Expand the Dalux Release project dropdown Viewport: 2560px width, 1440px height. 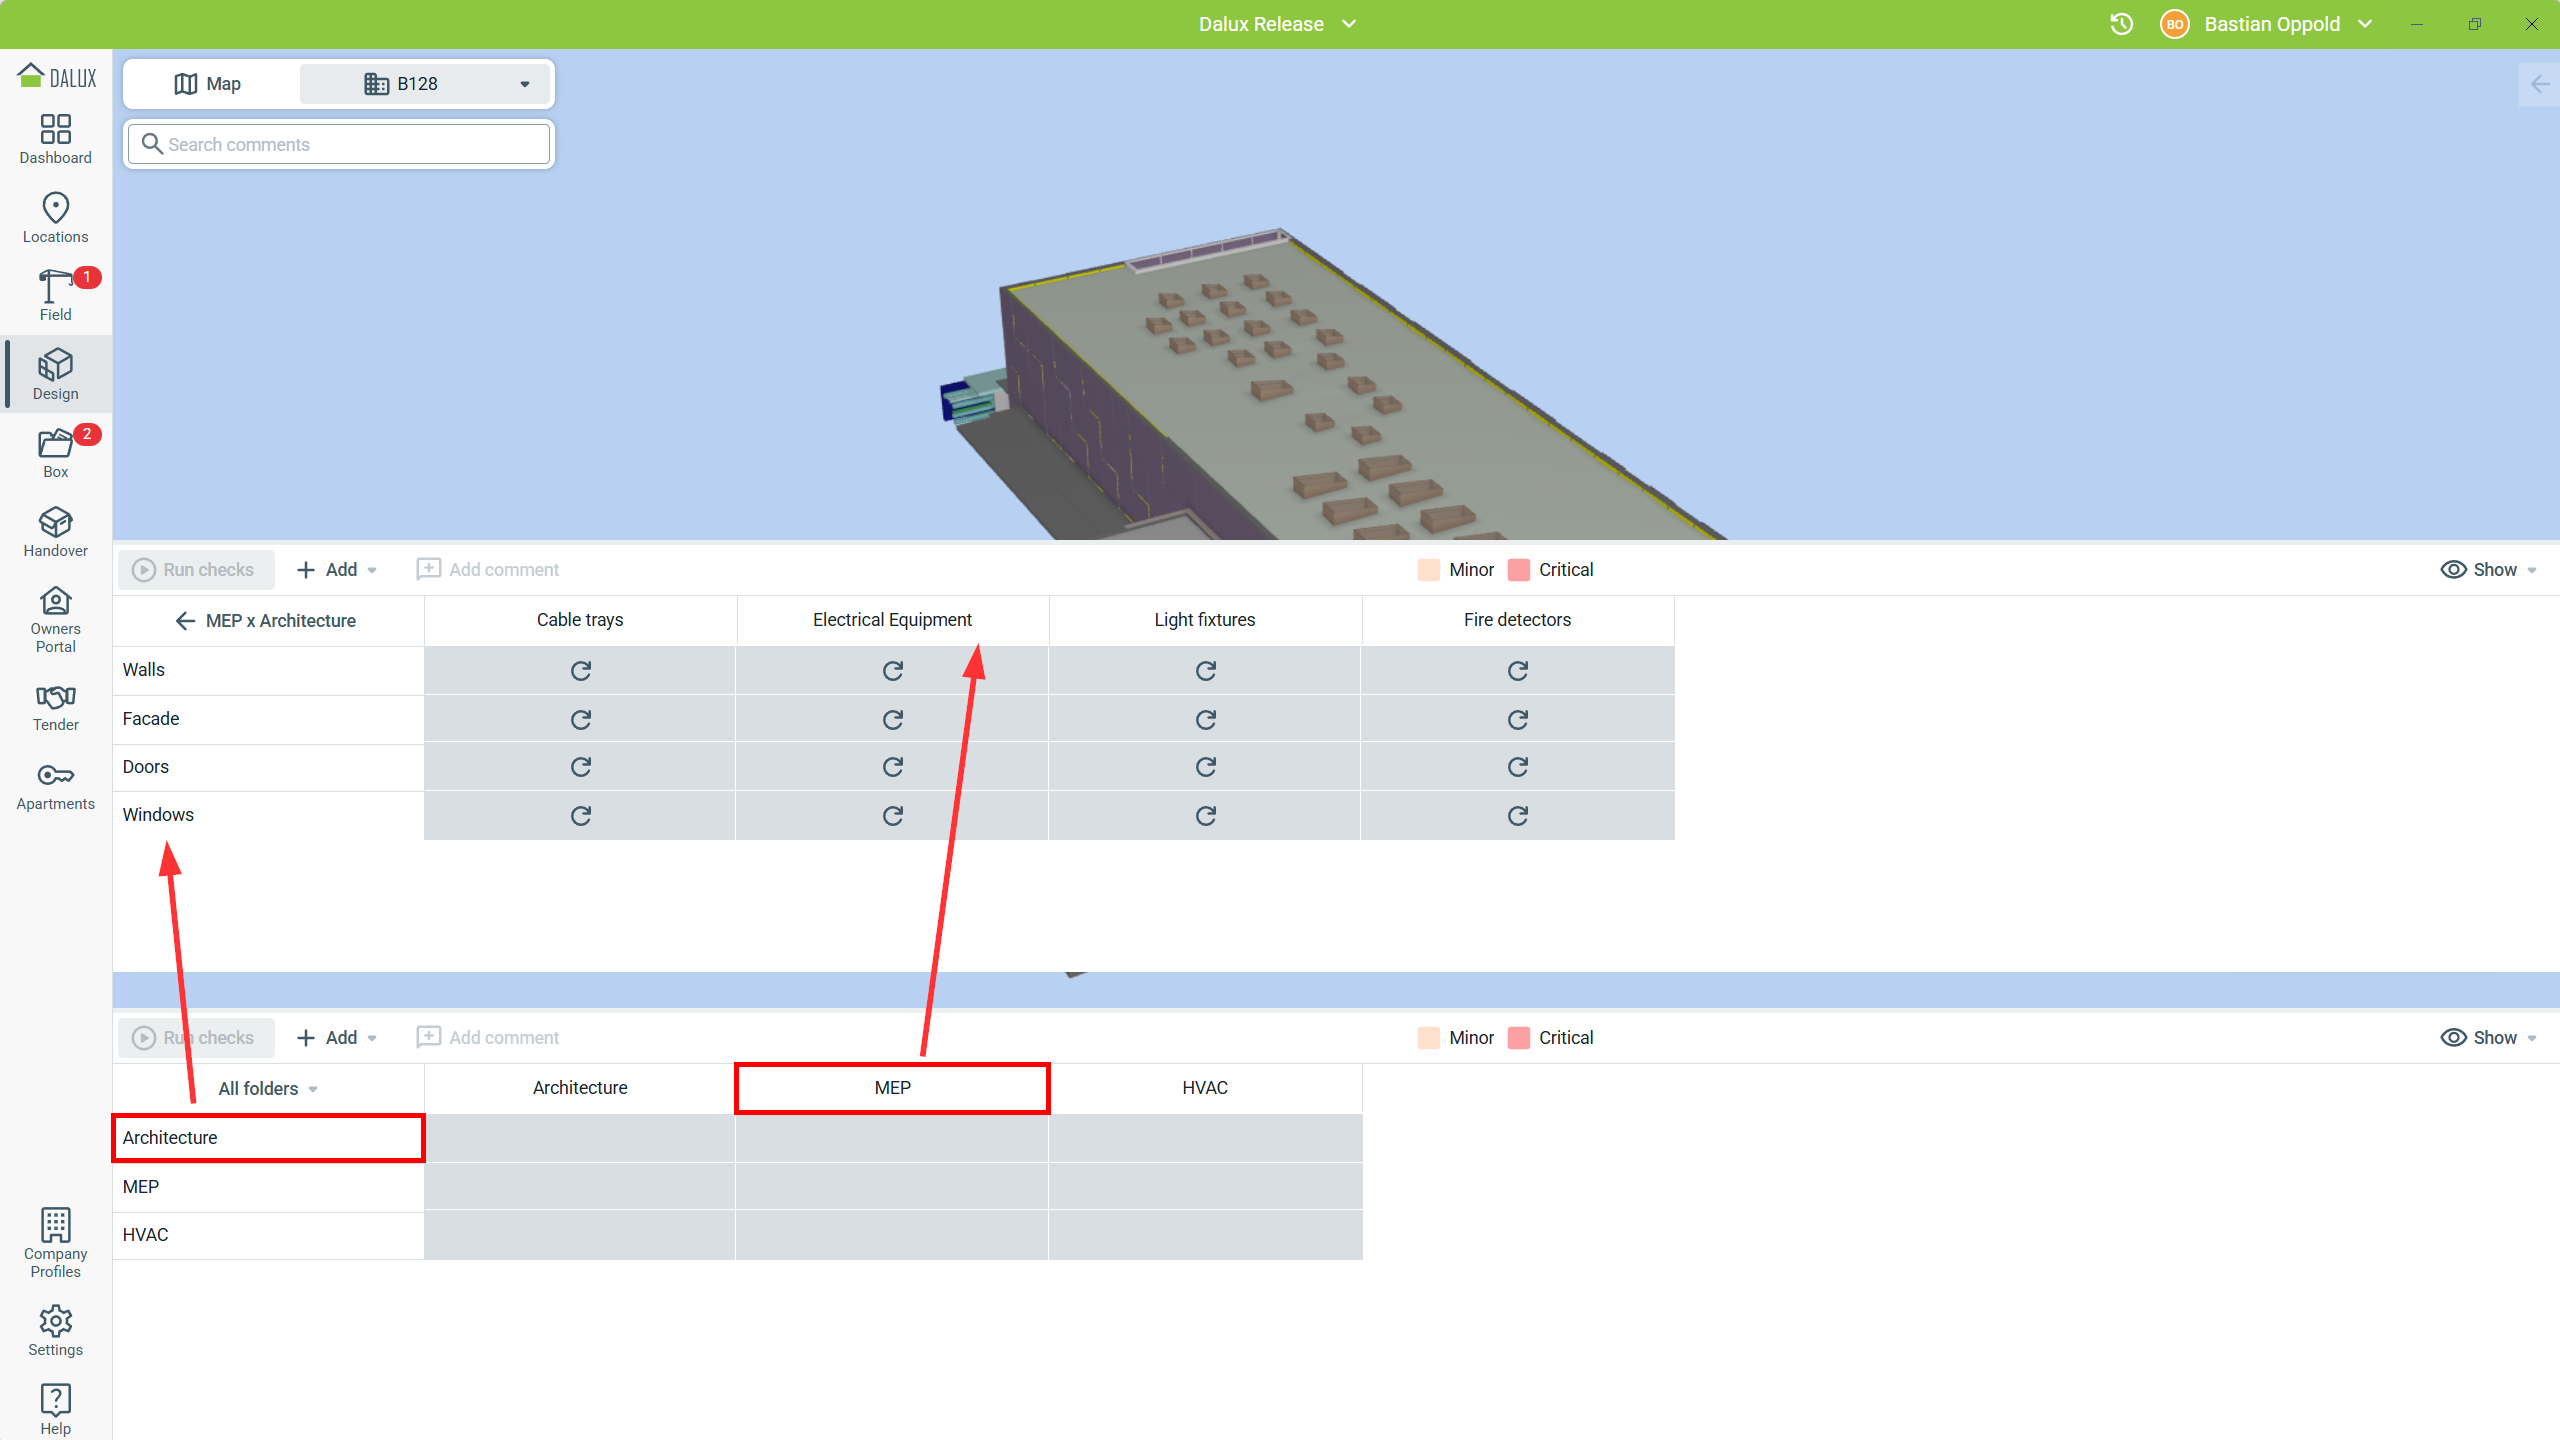tap(1277, 24)
